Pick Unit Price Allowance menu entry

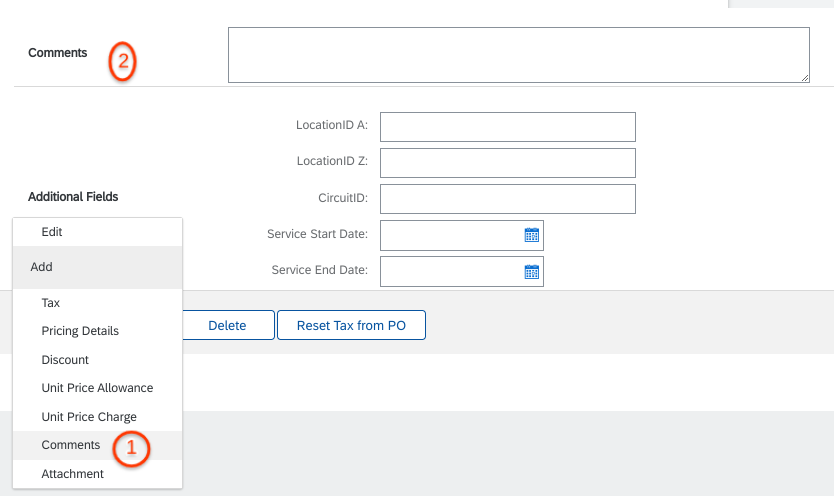(97, 388)
